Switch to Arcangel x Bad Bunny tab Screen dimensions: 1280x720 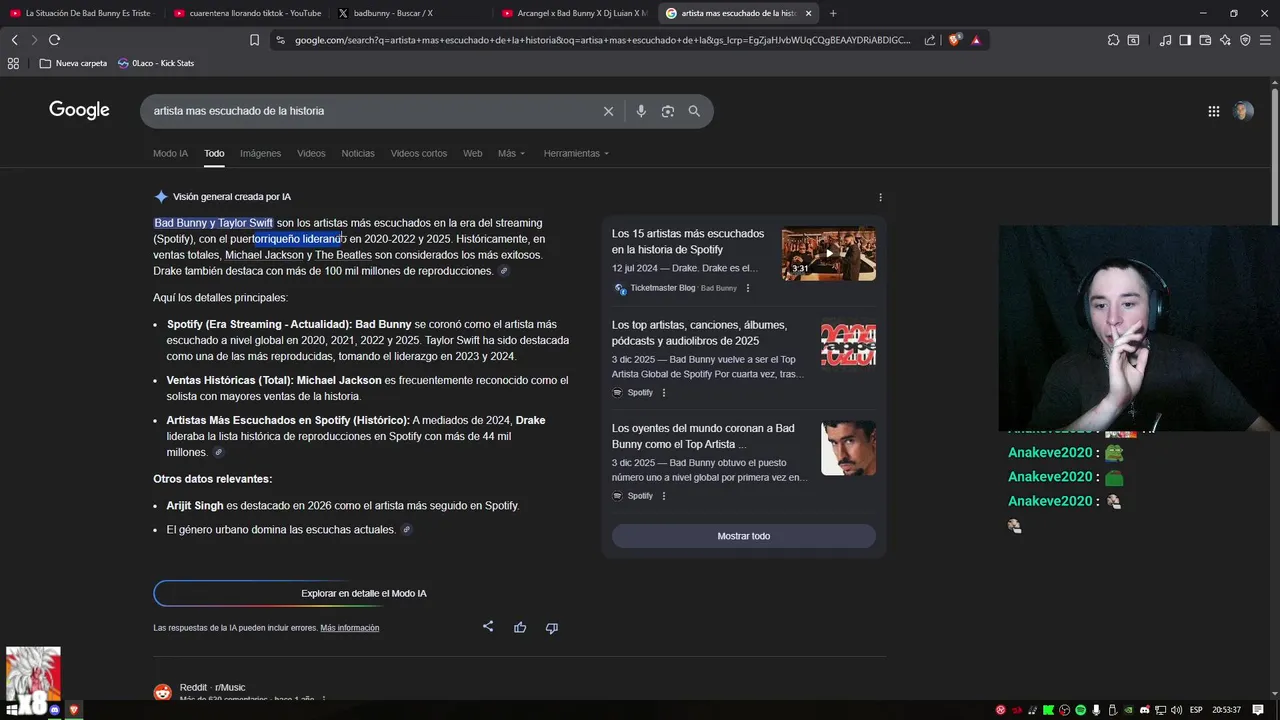[x=575, y=13]
